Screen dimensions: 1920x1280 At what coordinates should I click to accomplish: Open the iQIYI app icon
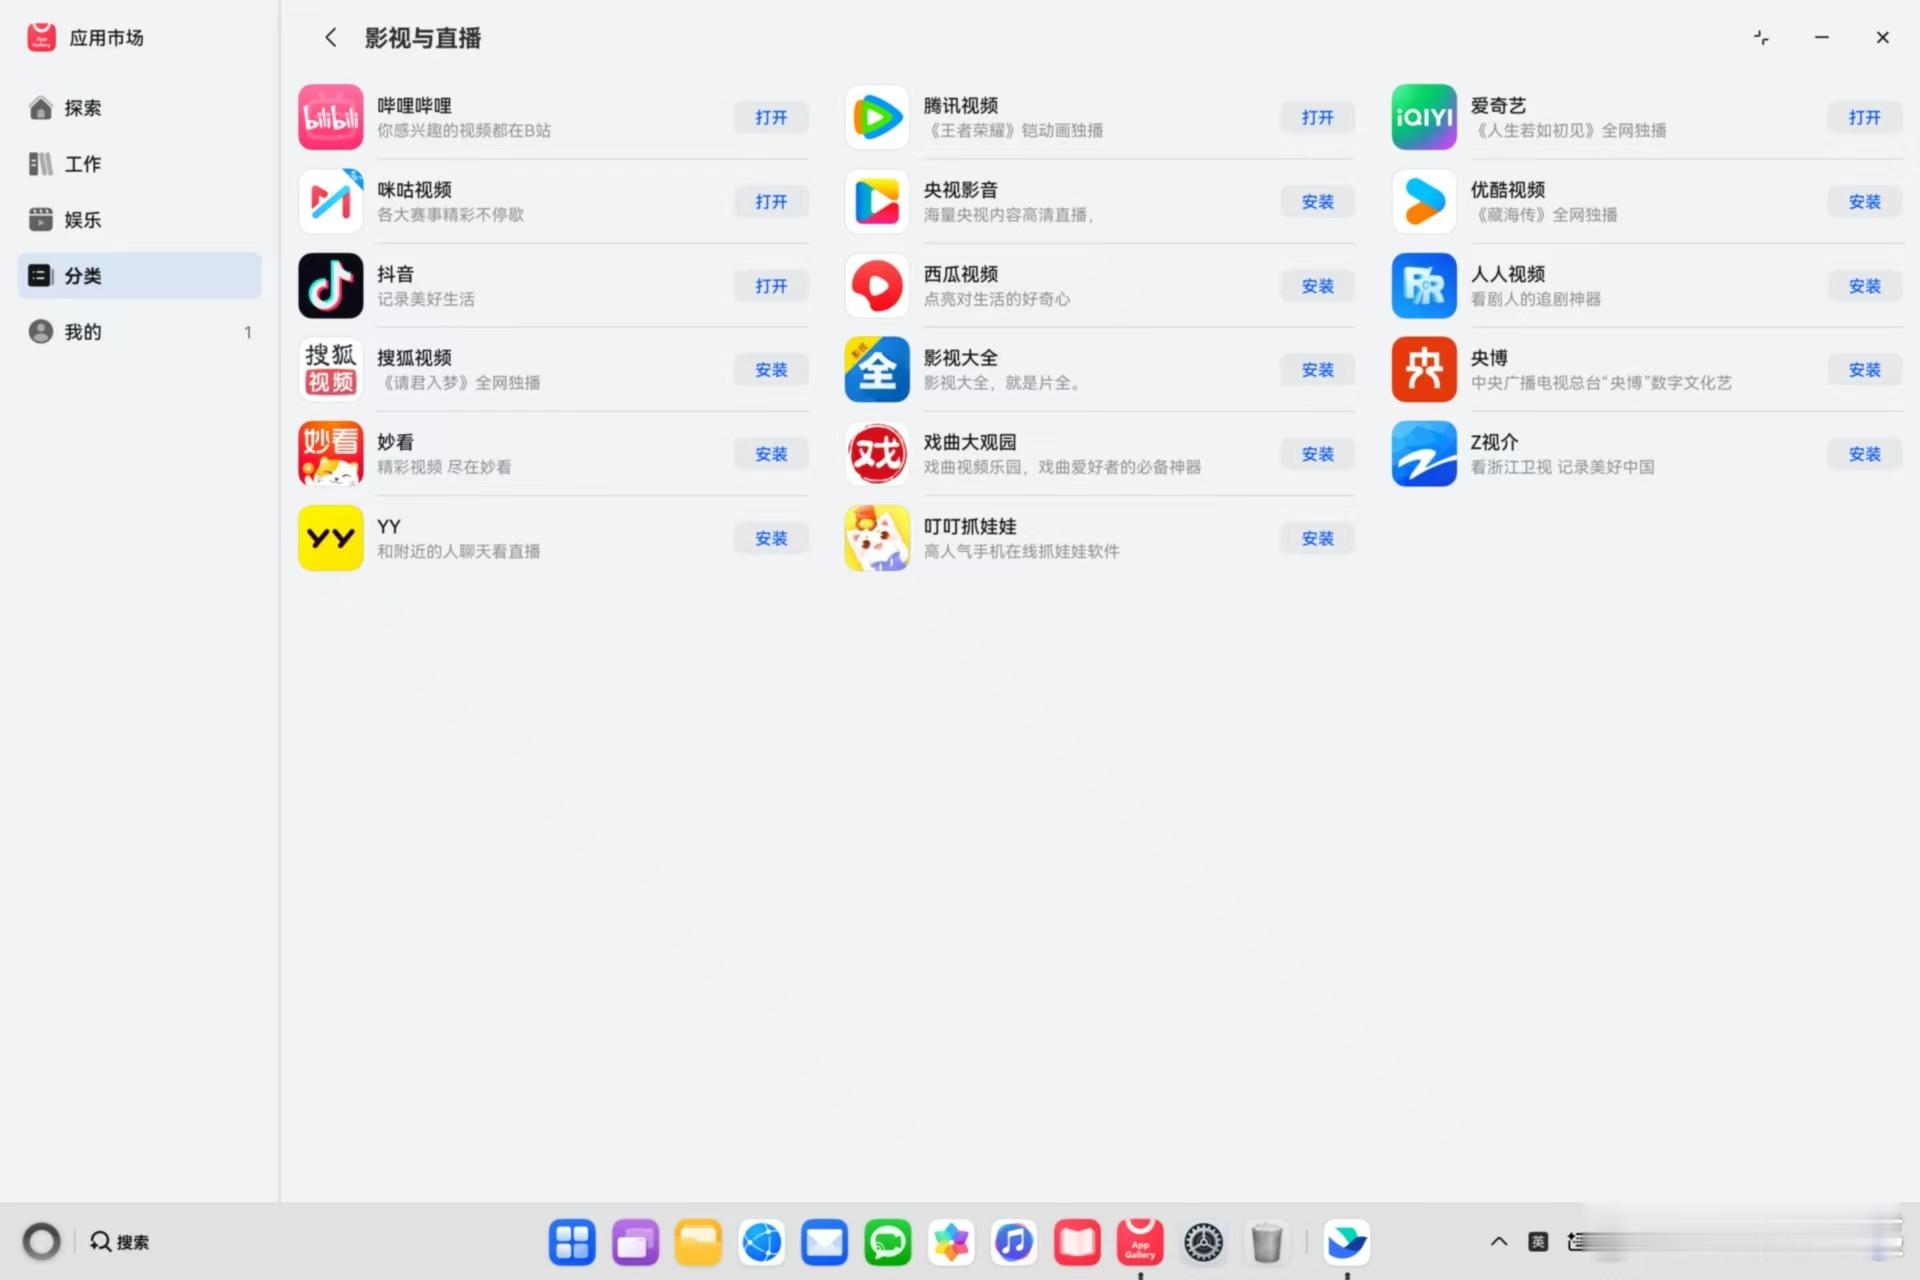pyautogui.click(x=1423, y=117)
